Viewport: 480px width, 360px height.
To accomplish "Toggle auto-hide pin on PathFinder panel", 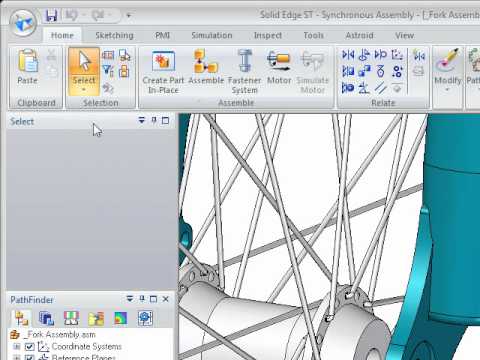I will coord(142,299).
